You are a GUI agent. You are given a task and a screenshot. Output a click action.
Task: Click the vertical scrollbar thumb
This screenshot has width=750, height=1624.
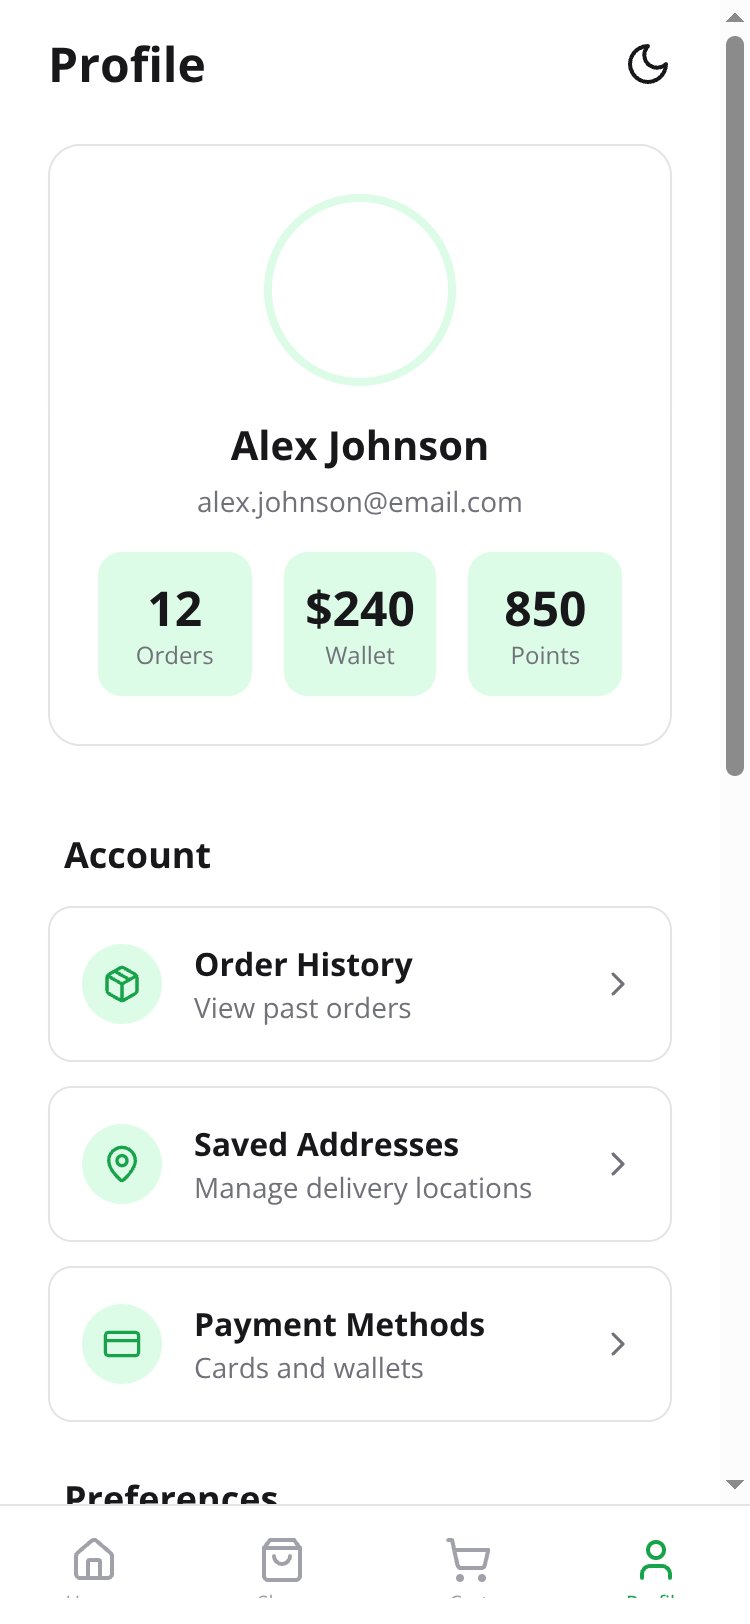click(735, 405)
